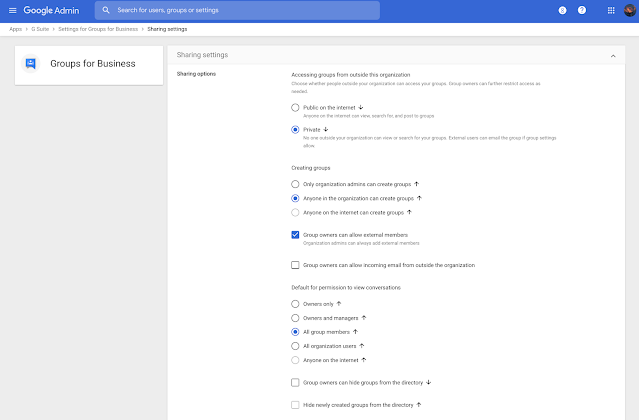Click the Sharing settings breadcrumb
Screen dimensions: 639x420
coord(167,29)
